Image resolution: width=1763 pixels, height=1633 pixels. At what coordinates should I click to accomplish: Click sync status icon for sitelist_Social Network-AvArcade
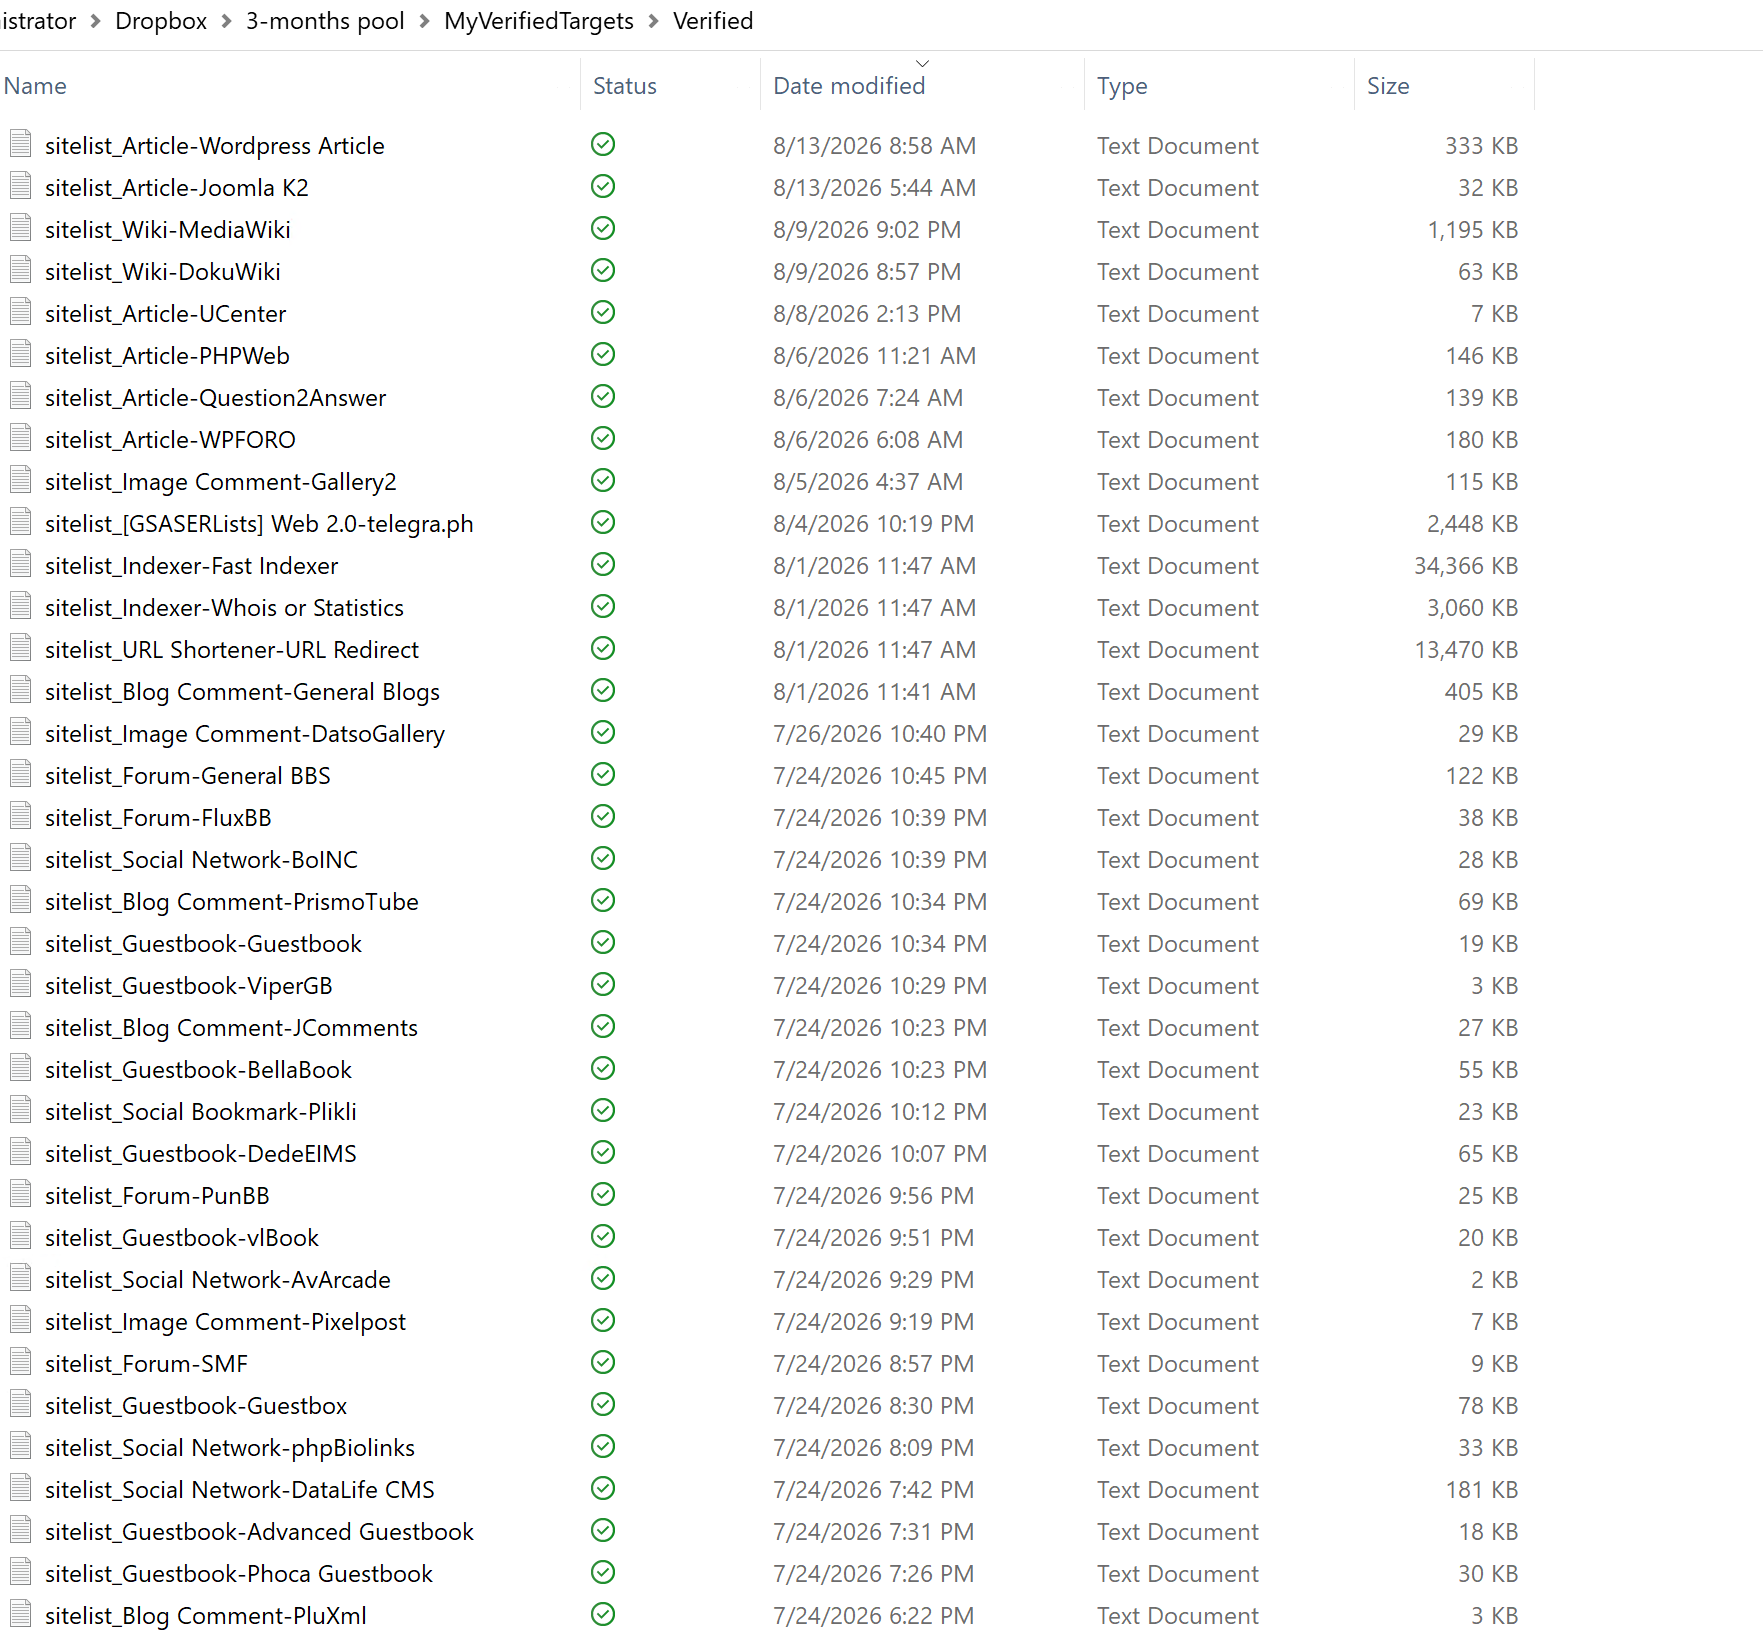(x=603, y=1278)
